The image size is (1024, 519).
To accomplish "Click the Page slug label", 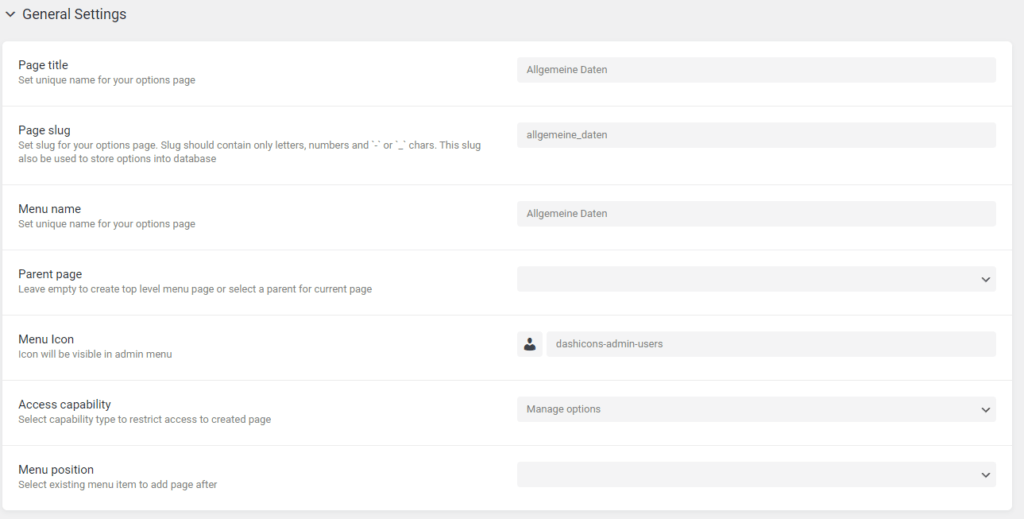I will coord(44,130).
